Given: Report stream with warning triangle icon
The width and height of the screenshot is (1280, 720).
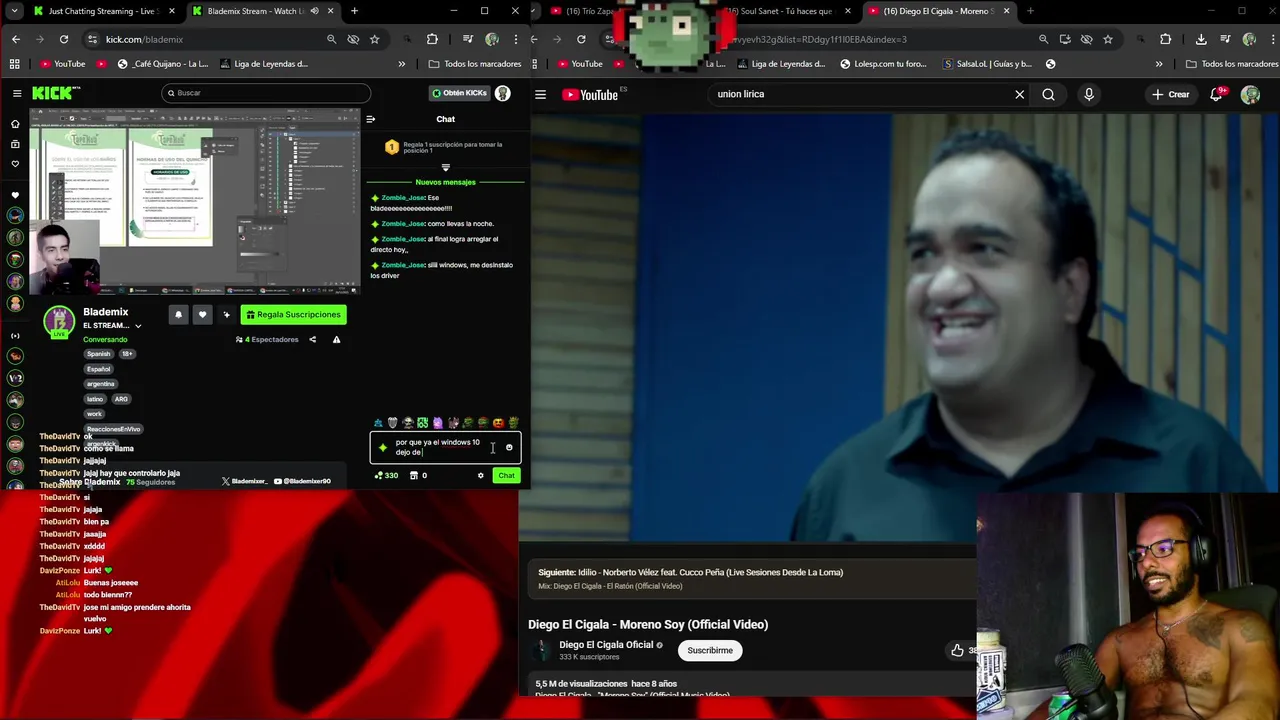Looking at the screenshot, I should tap(336, 340).
